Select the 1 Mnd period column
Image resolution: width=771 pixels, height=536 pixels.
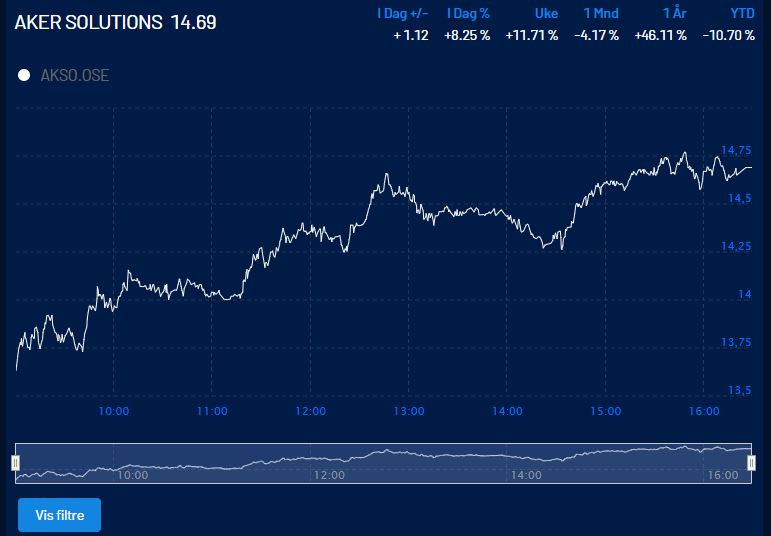tap(600, 14)
